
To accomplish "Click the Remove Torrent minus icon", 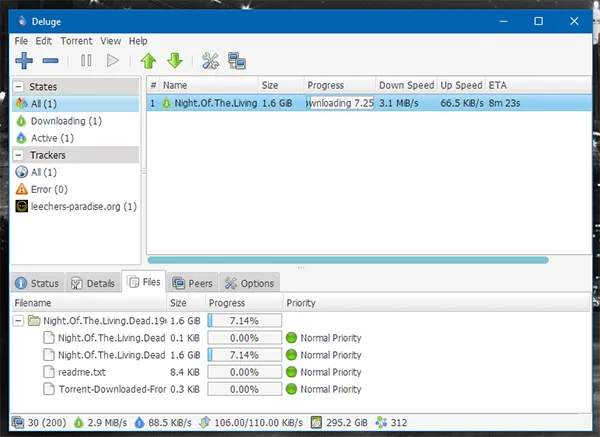I will (51, 60).
